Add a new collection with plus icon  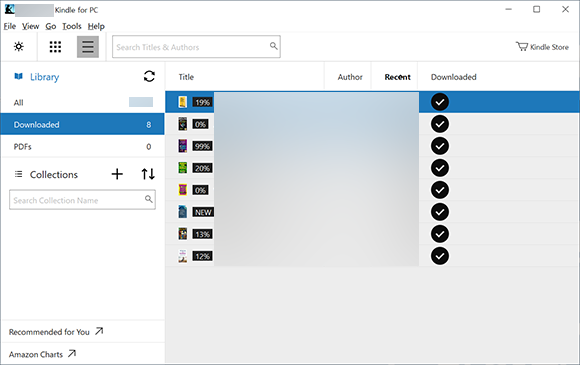click(x=117, y=174)
